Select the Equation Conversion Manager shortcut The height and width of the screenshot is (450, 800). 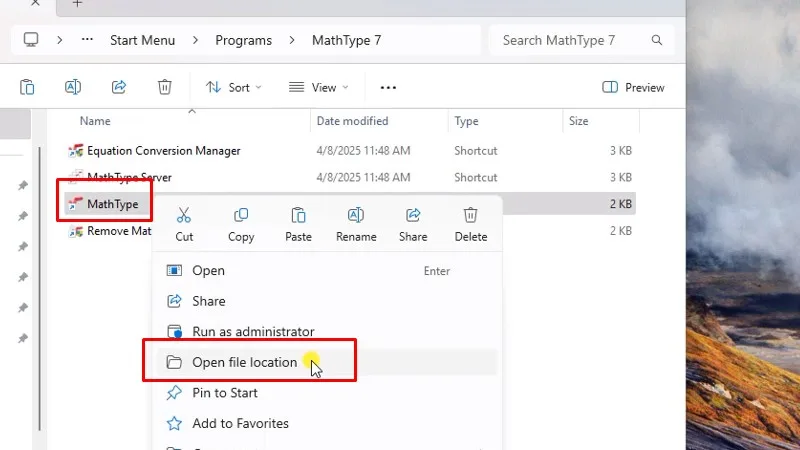[x=163, y=151]
